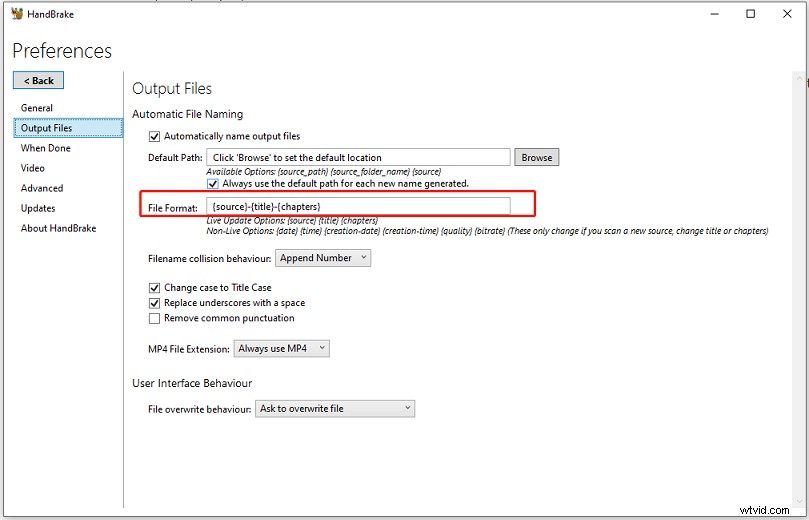Click the Automatic File Naming heading
Viewport: 809px width, 520px height.
click(187, 114)
